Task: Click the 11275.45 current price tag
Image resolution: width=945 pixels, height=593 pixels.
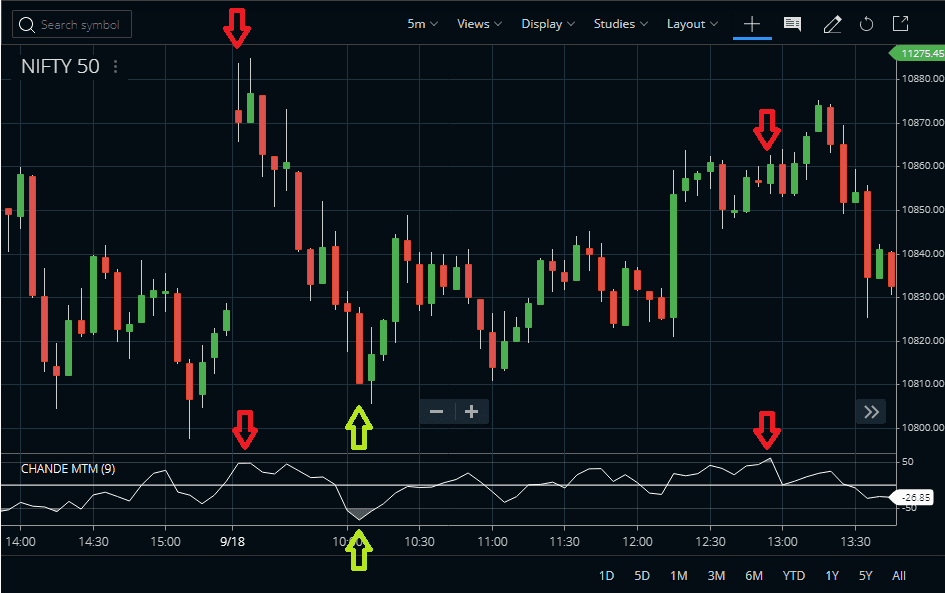Action: [918, 53]
